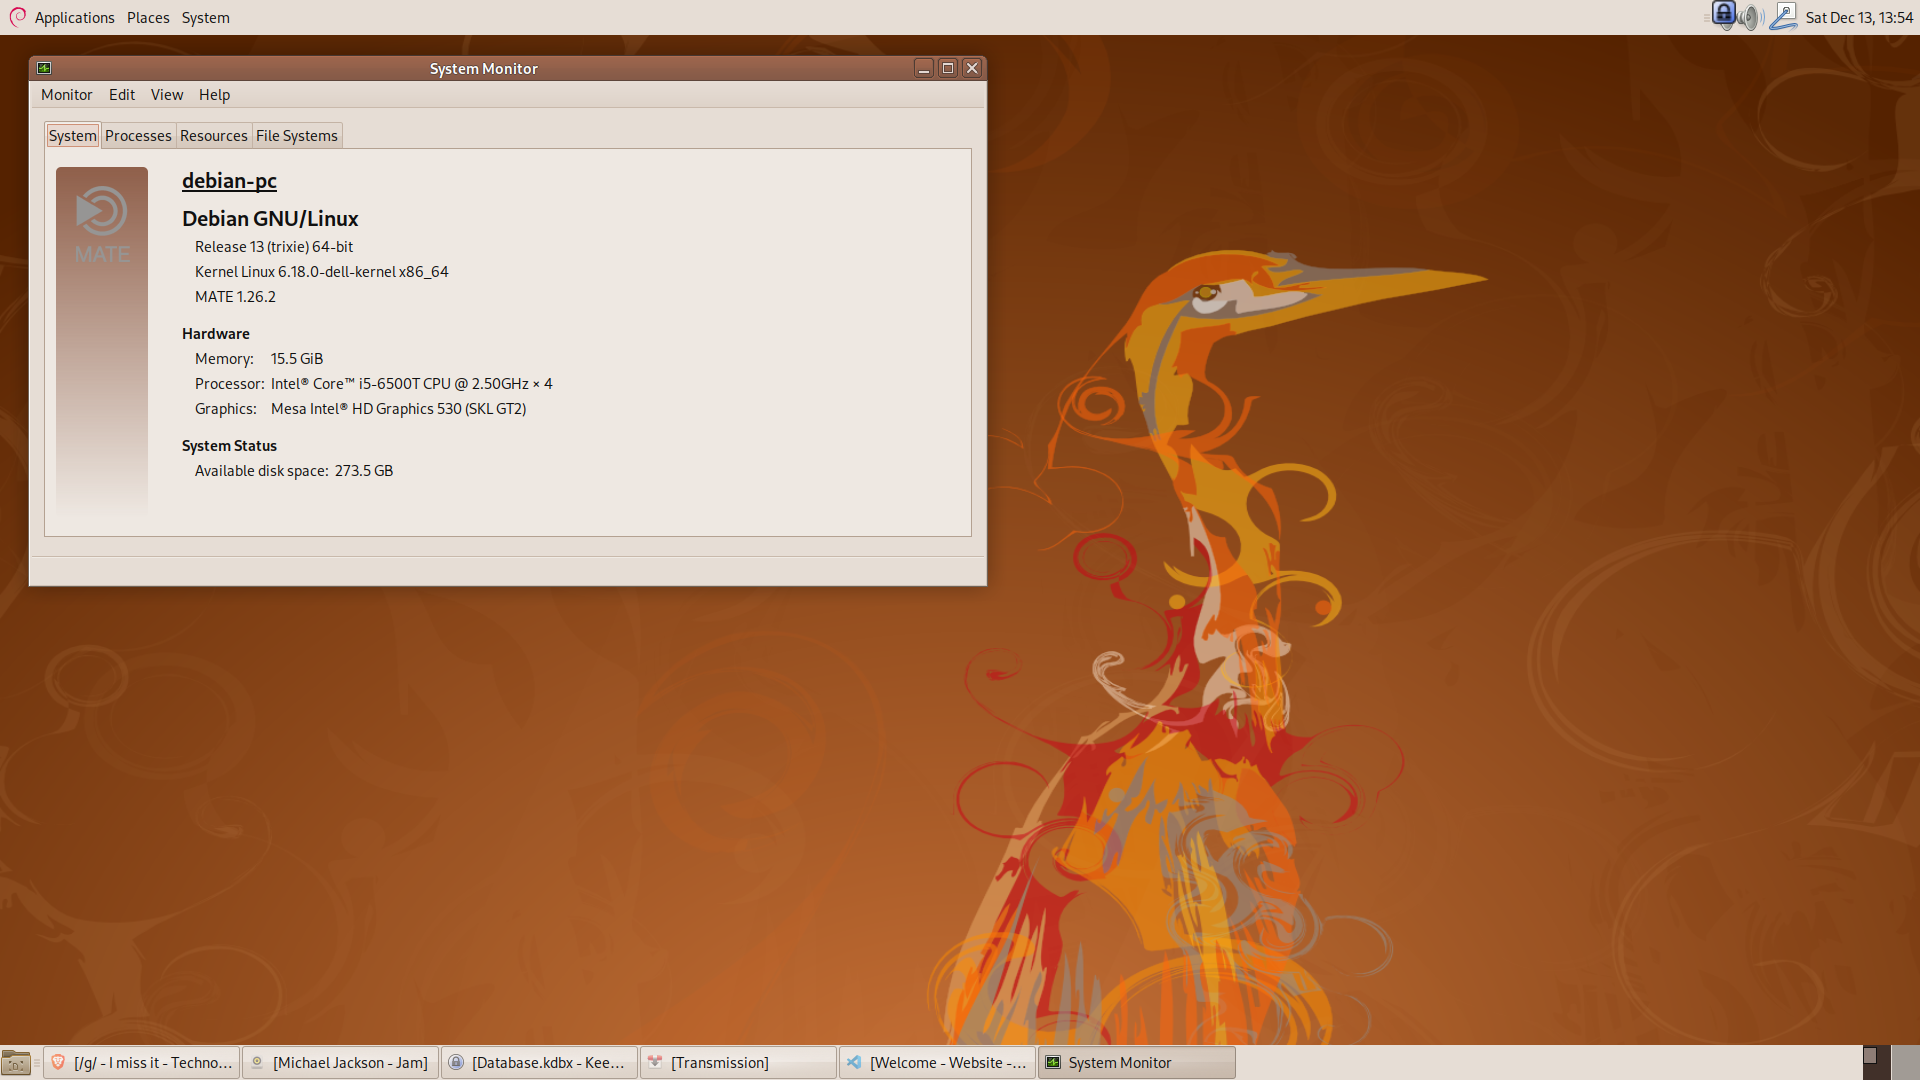The image size is (1920, 1080).
Task: Click the network connection tray icon
Action: tap(1783, 17)
